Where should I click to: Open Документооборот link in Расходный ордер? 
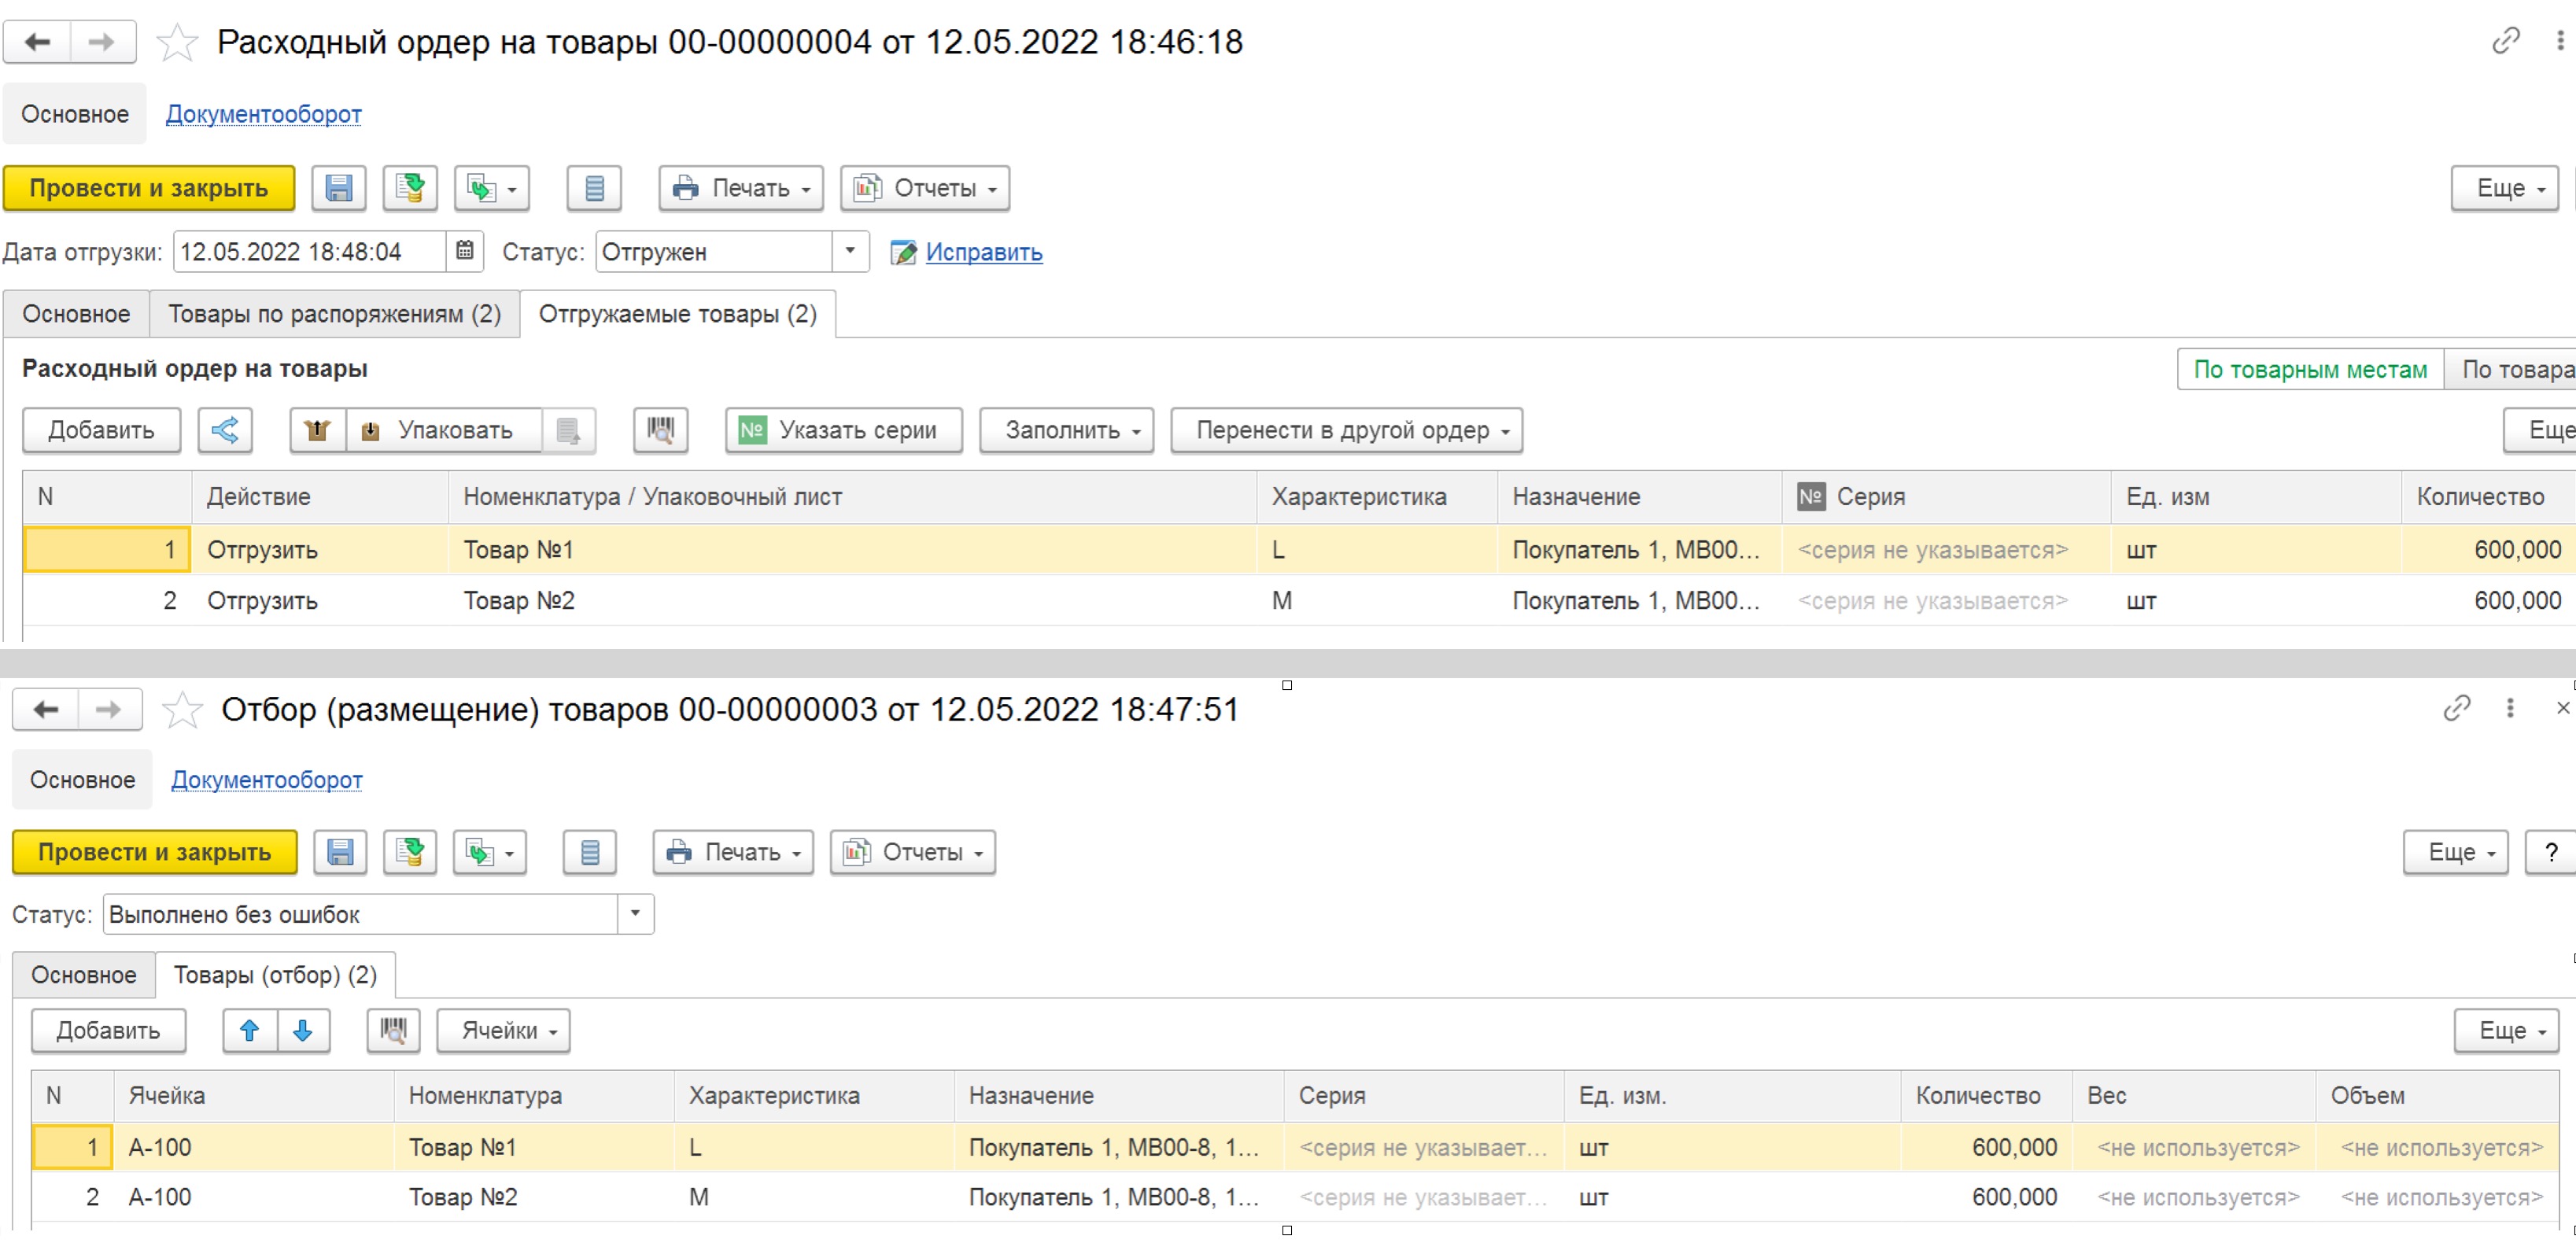(x=263, y=114)
